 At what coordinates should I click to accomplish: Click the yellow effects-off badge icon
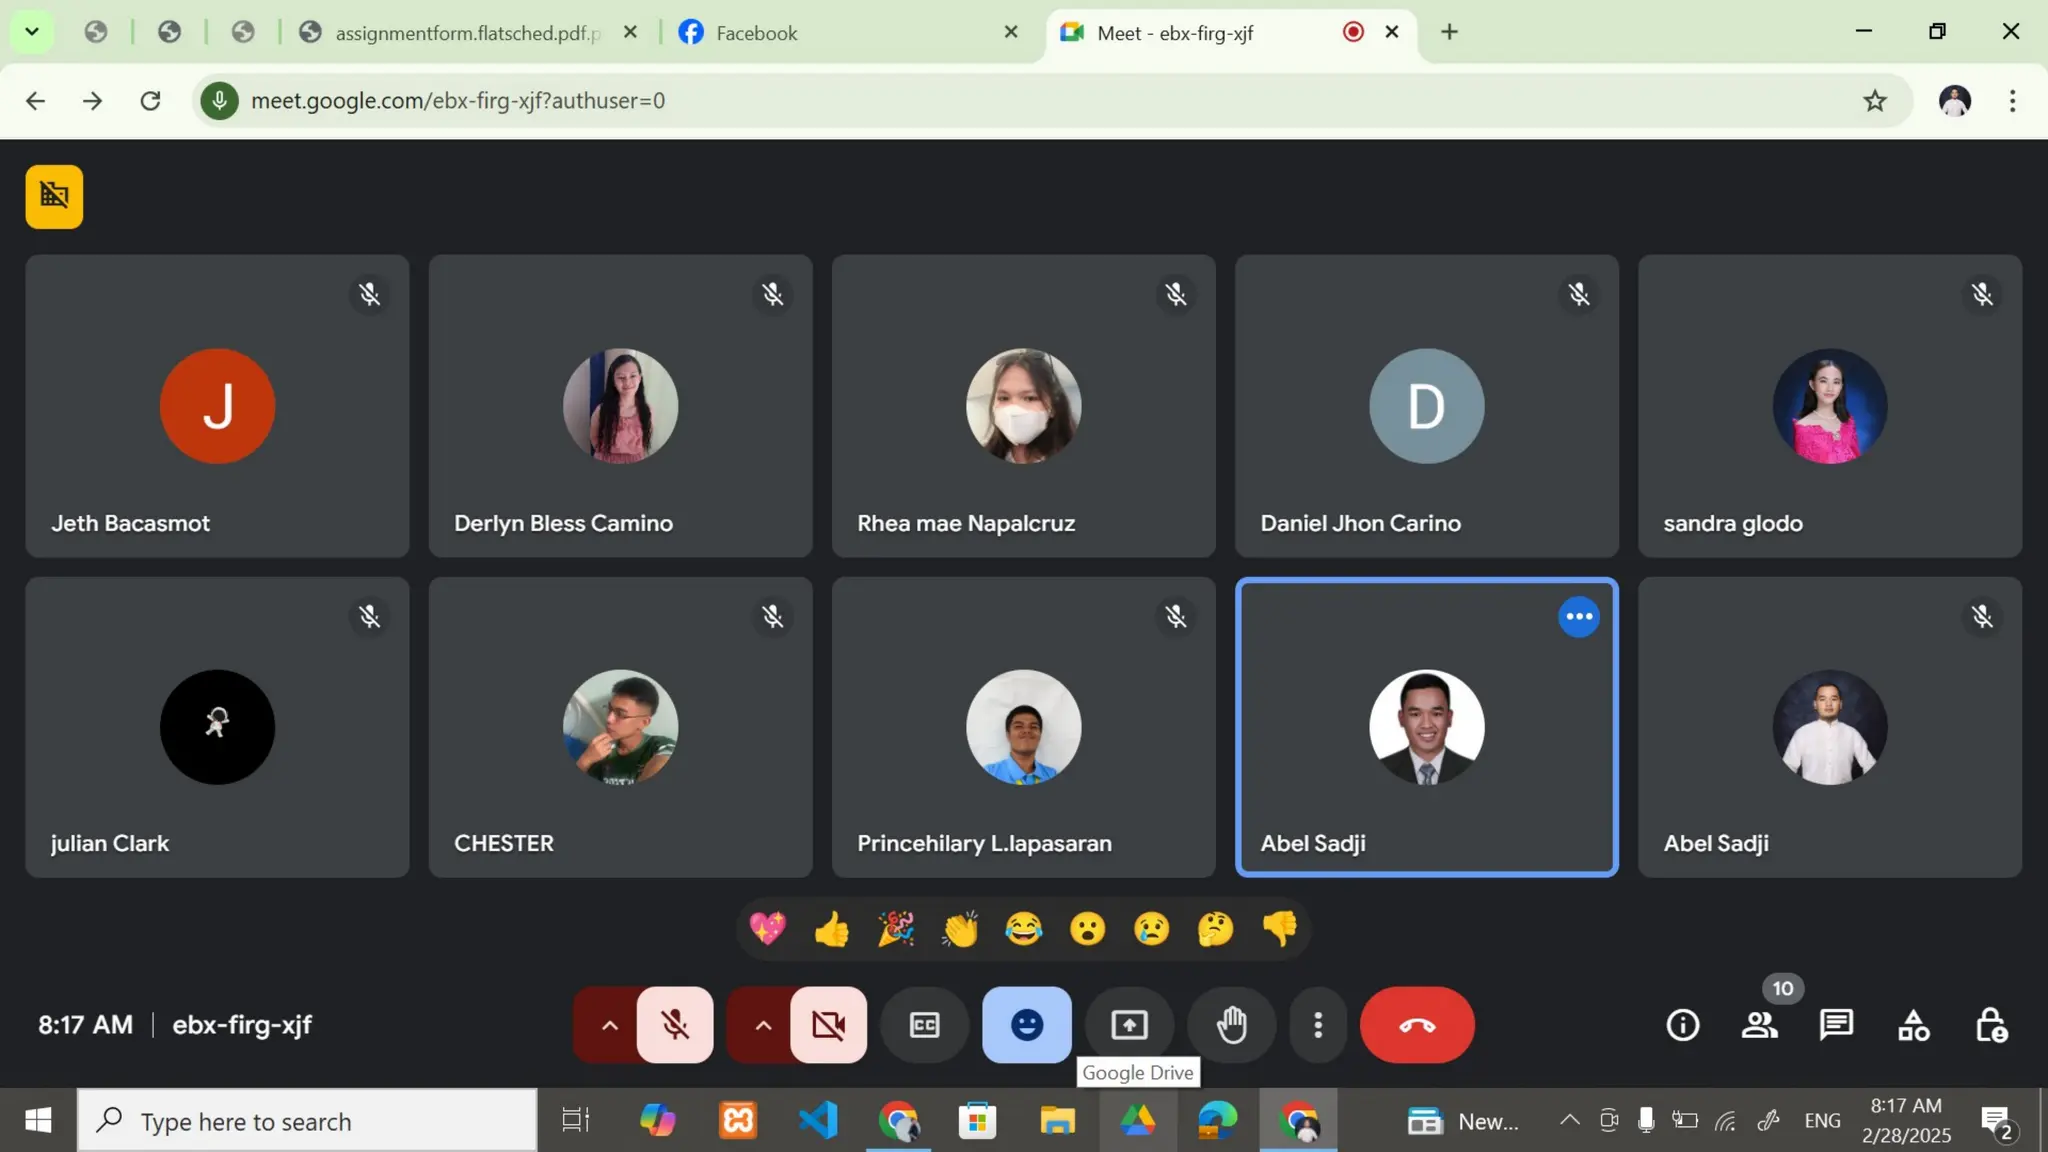coord(54,196)
